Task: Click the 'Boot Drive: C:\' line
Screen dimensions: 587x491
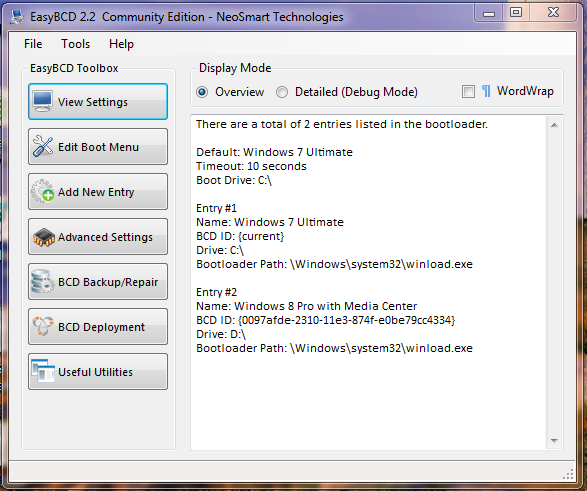Action: click(x=234, y=180)
